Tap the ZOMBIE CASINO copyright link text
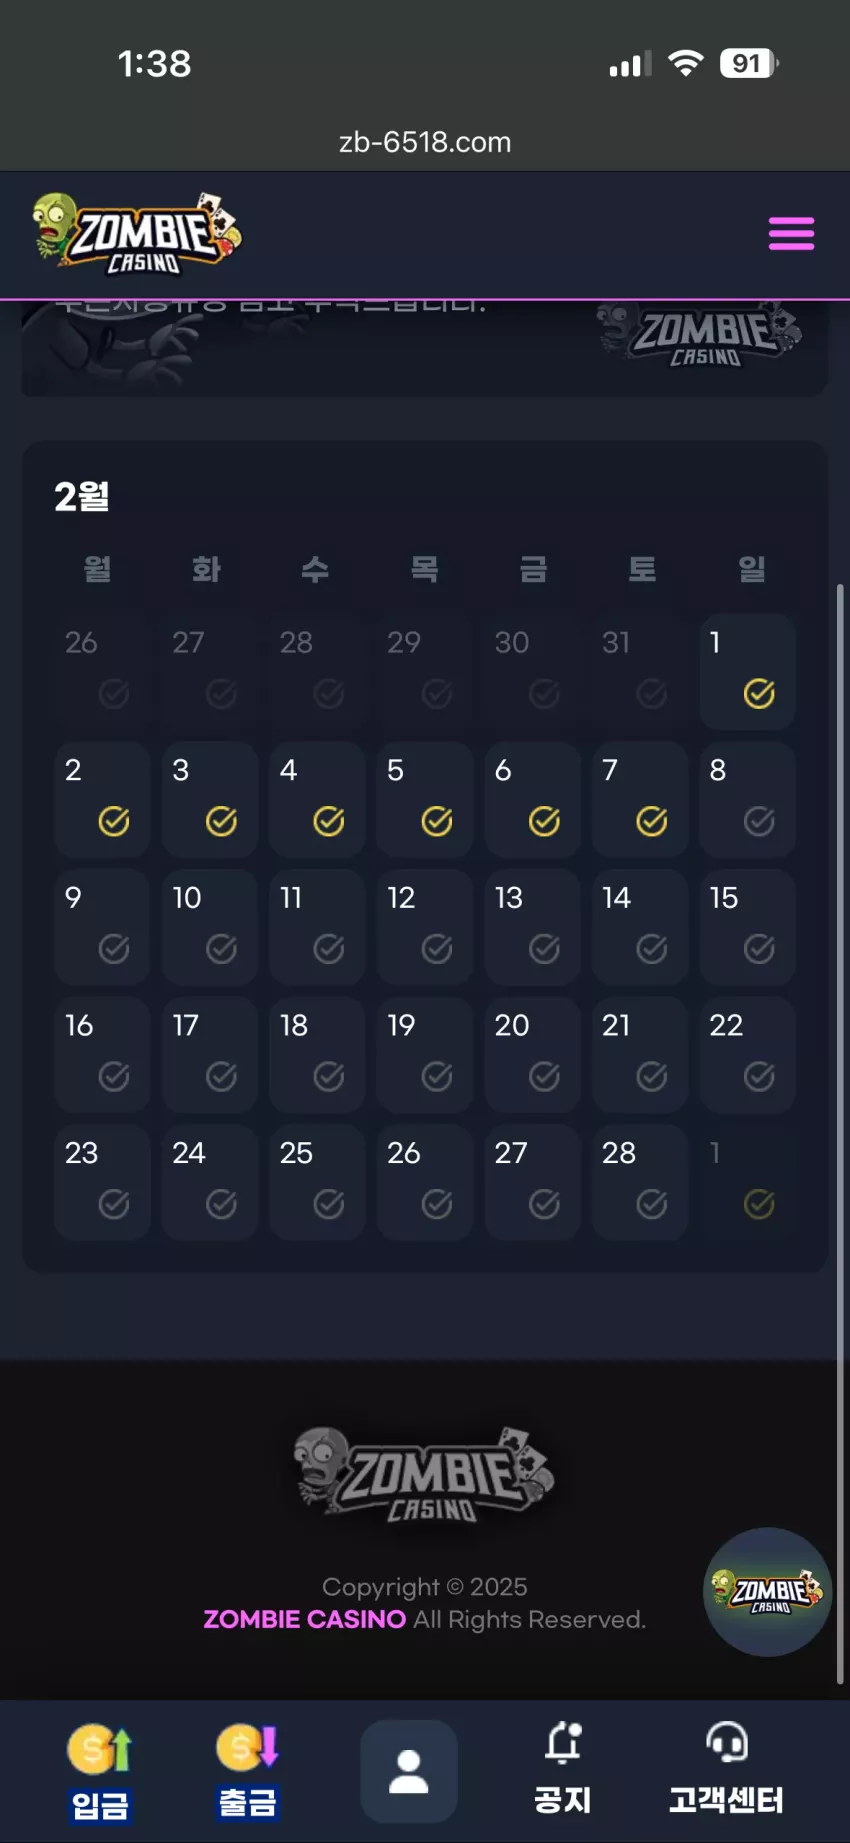 tap(305, 1619)
